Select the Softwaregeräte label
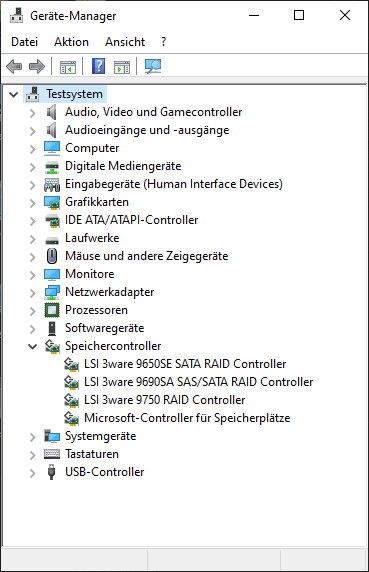Image resolution: width=369 pixels, height=572 pixels. click(104, 328)
